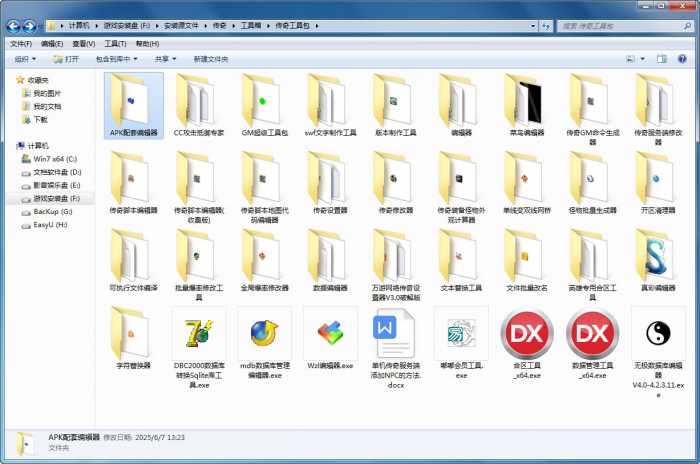Toggle the preview pane button
The height and width of the screenshot is (464, 700).
pos(662,59)
